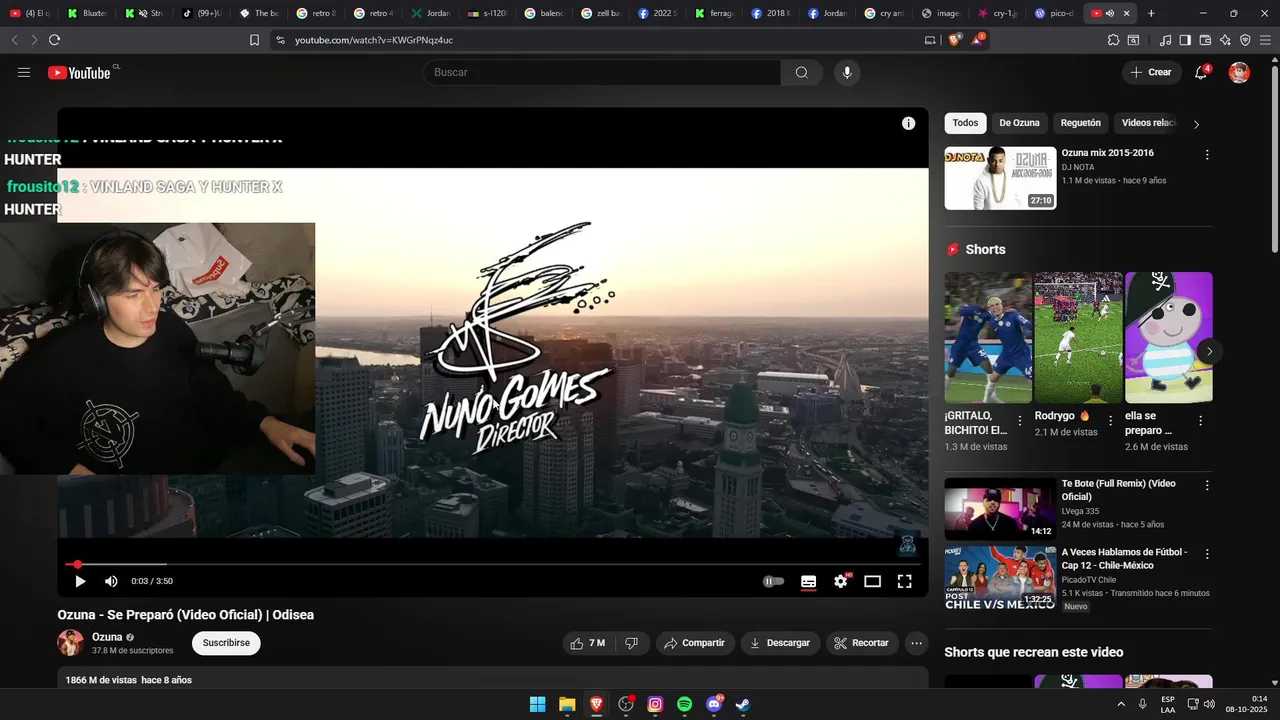Open player settings gear
1280x720 pixels.
pyautogui.click(x=841, y=581)
